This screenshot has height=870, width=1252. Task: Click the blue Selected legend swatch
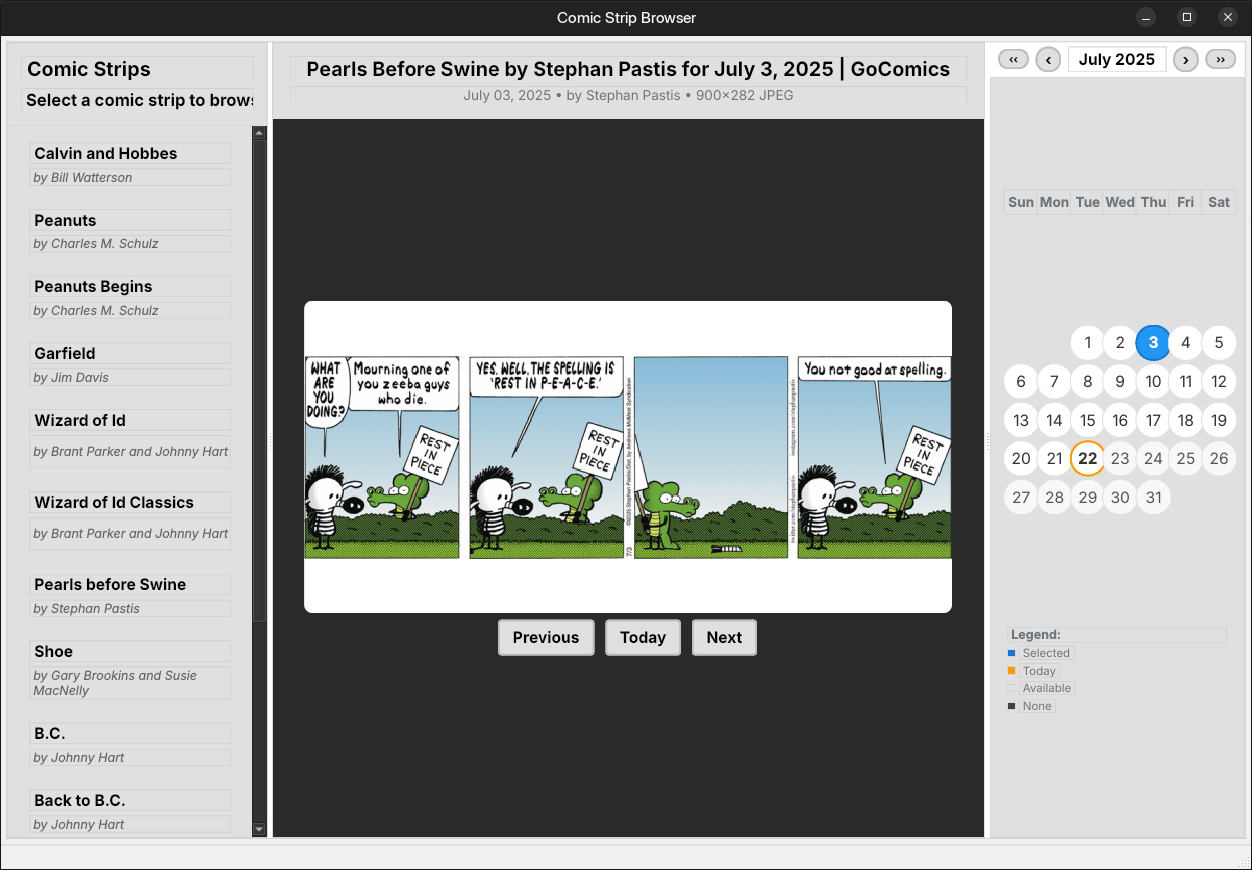point(1011,653)
